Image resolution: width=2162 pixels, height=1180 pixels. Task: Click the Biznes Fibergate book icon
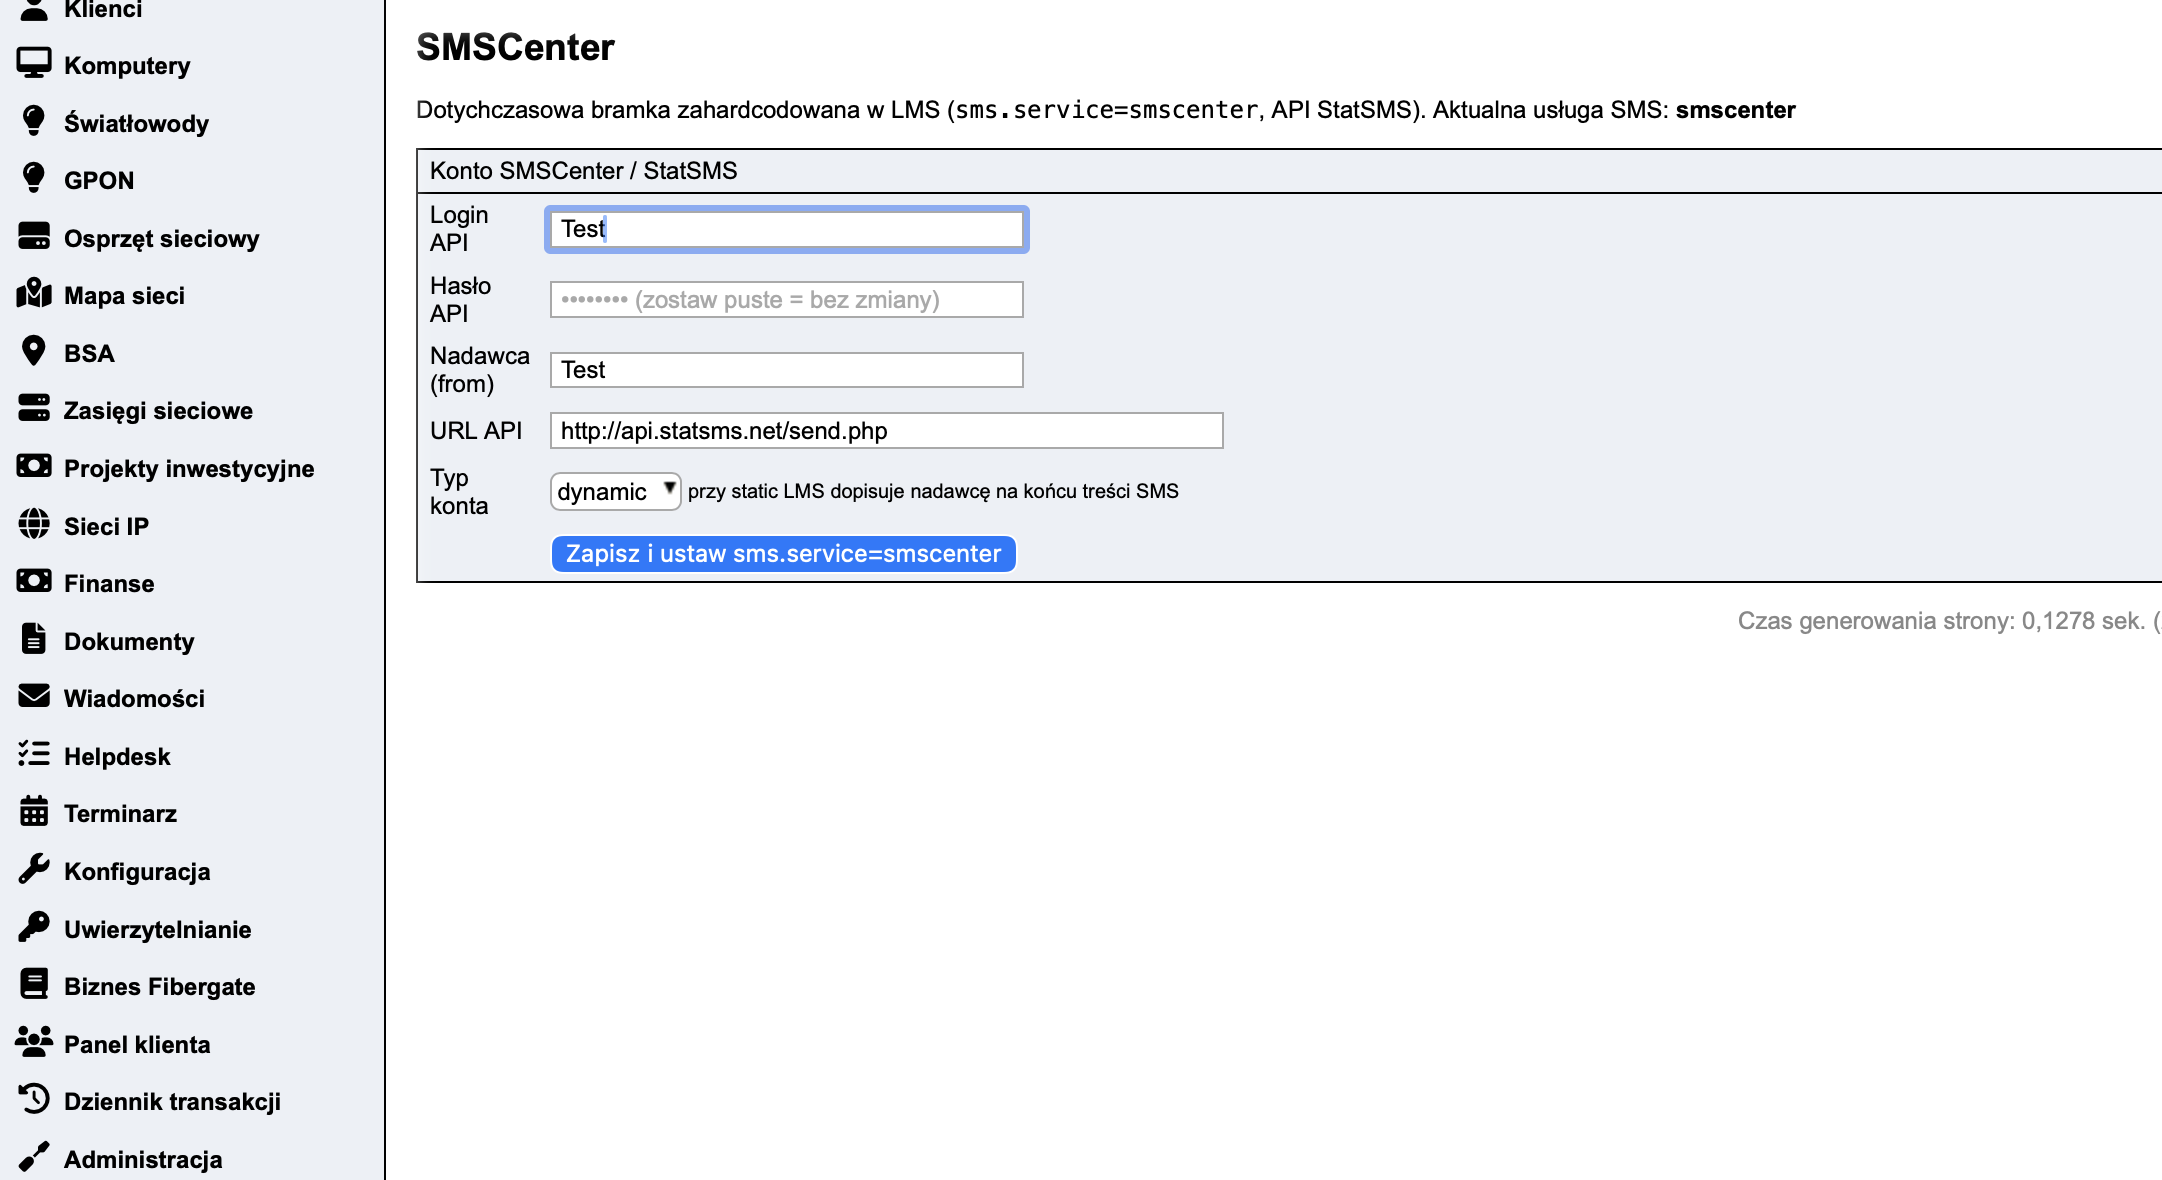(34, 984)
